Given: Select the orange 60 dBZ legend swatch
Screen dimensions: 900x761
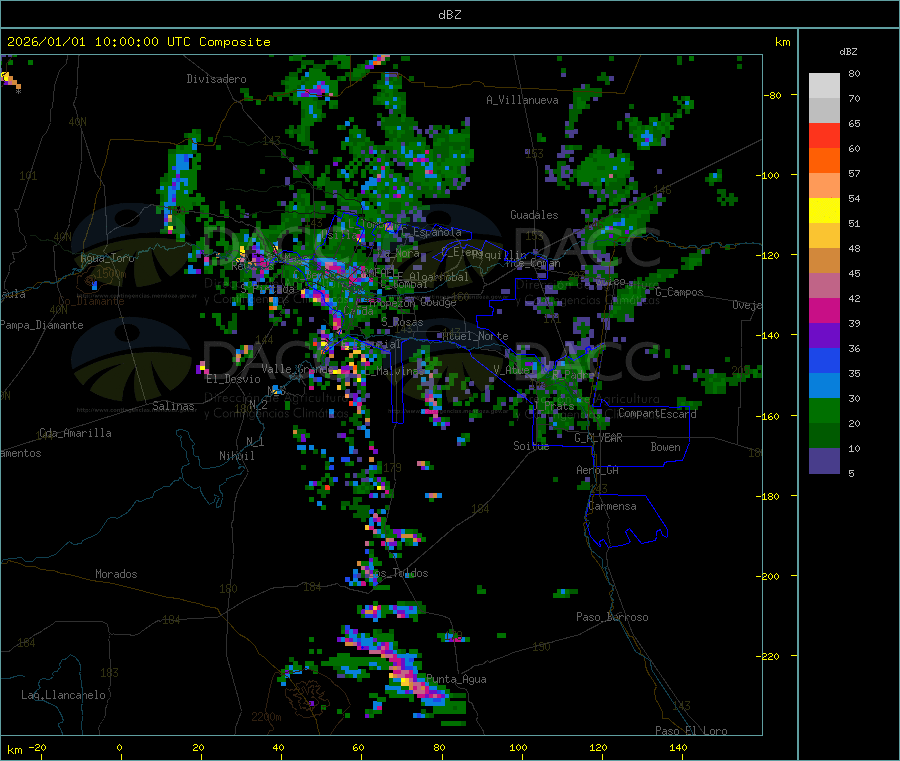Looking at the screenshot, I should [824, 161].
